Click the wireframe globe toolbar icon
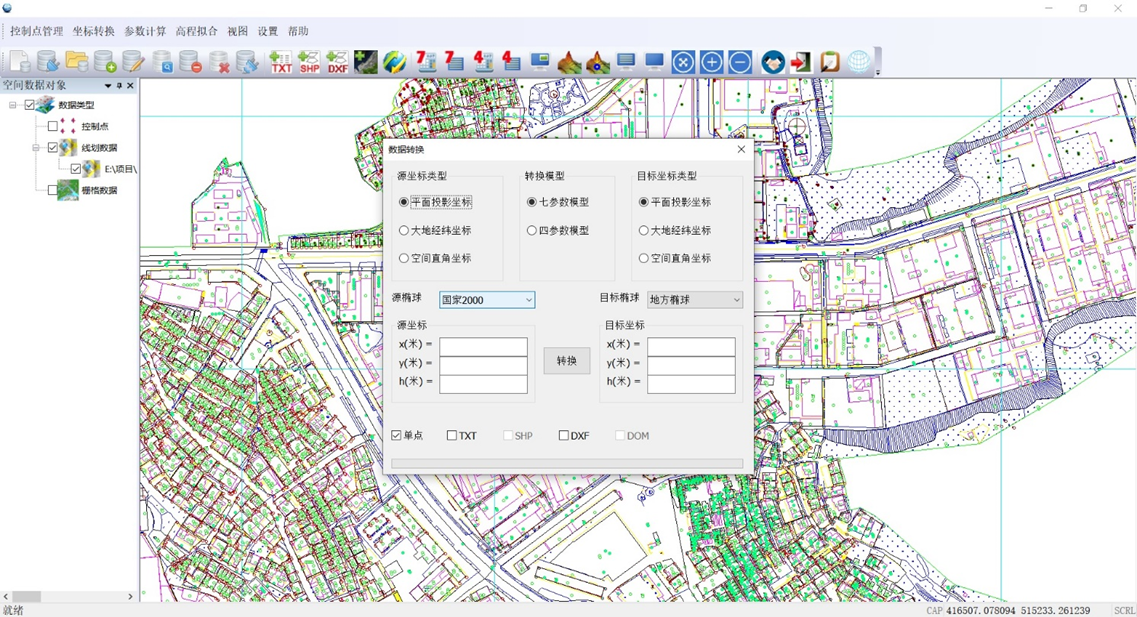The height and width of the screenshot is (617, 1137). pos(859,63)
